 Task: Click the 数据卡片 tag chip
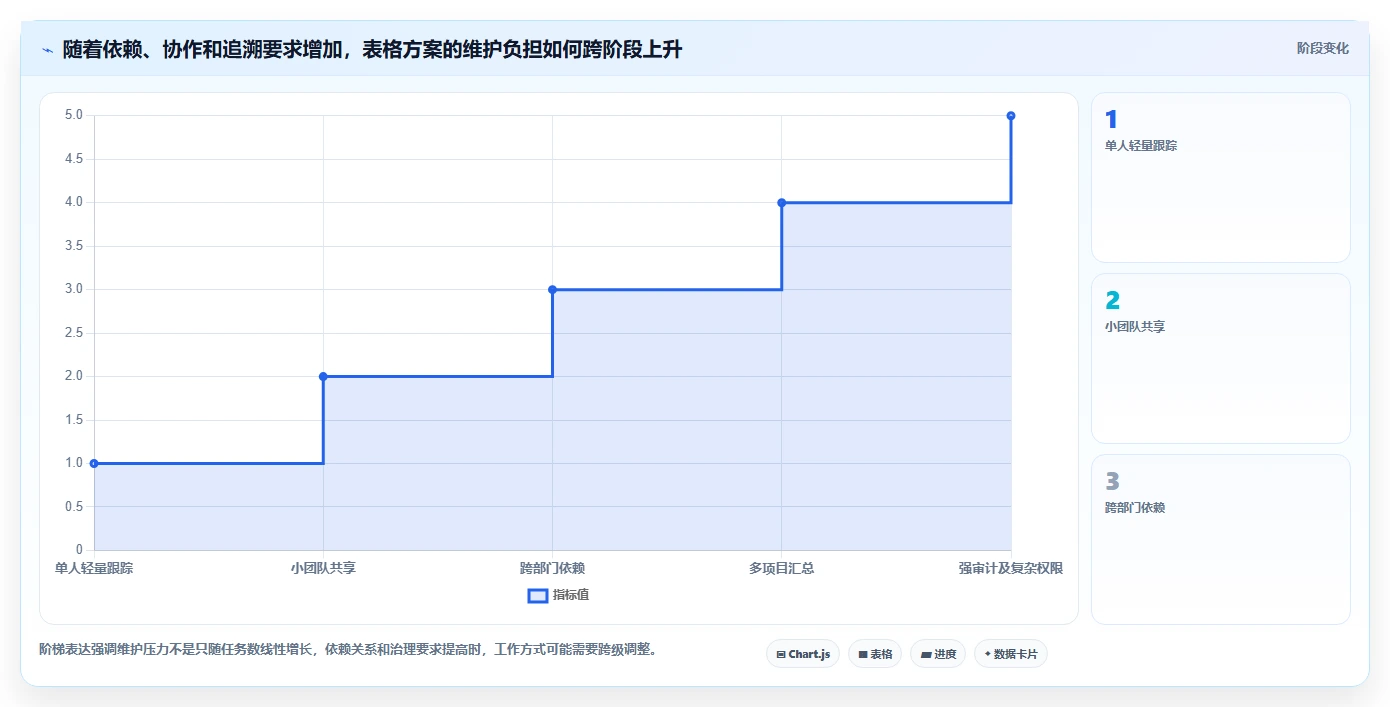coord(1011,654)
